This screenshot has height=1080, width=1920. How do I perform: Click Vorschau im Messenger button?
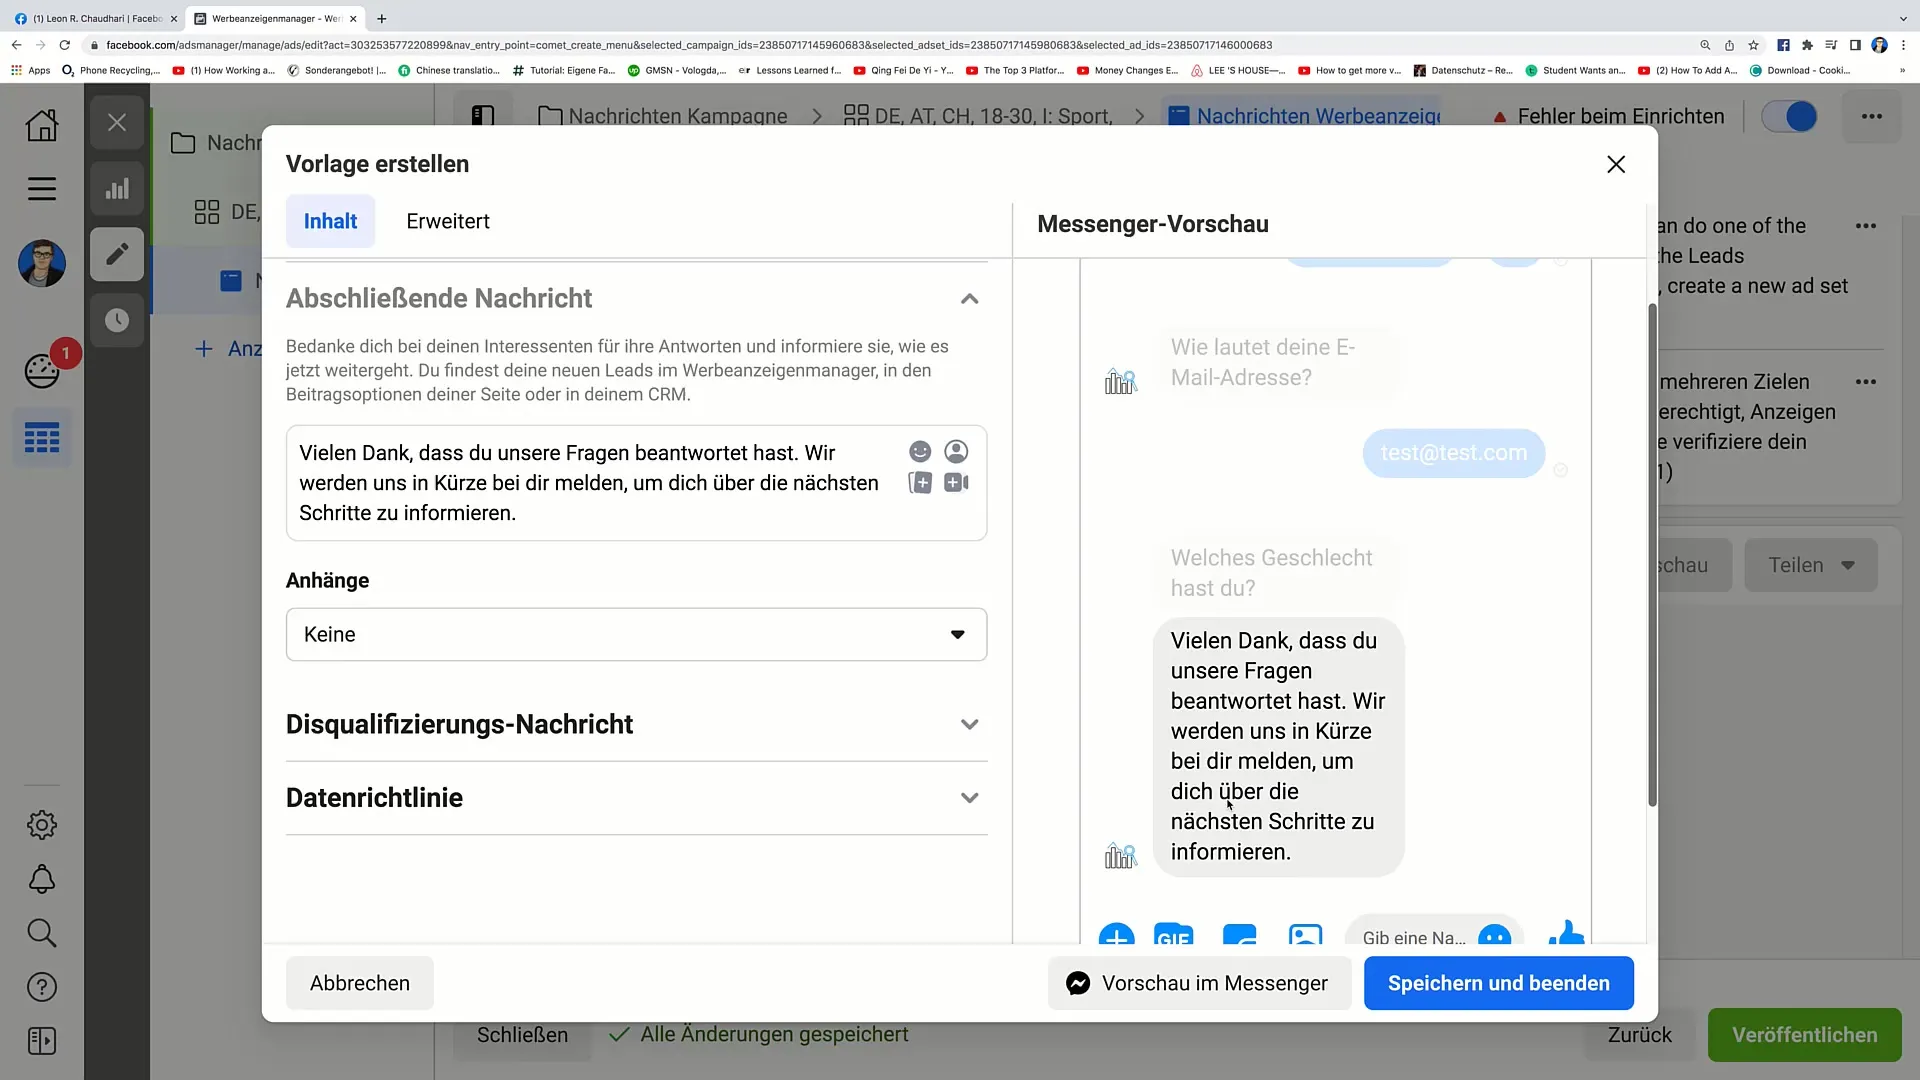click(1199, 982)
